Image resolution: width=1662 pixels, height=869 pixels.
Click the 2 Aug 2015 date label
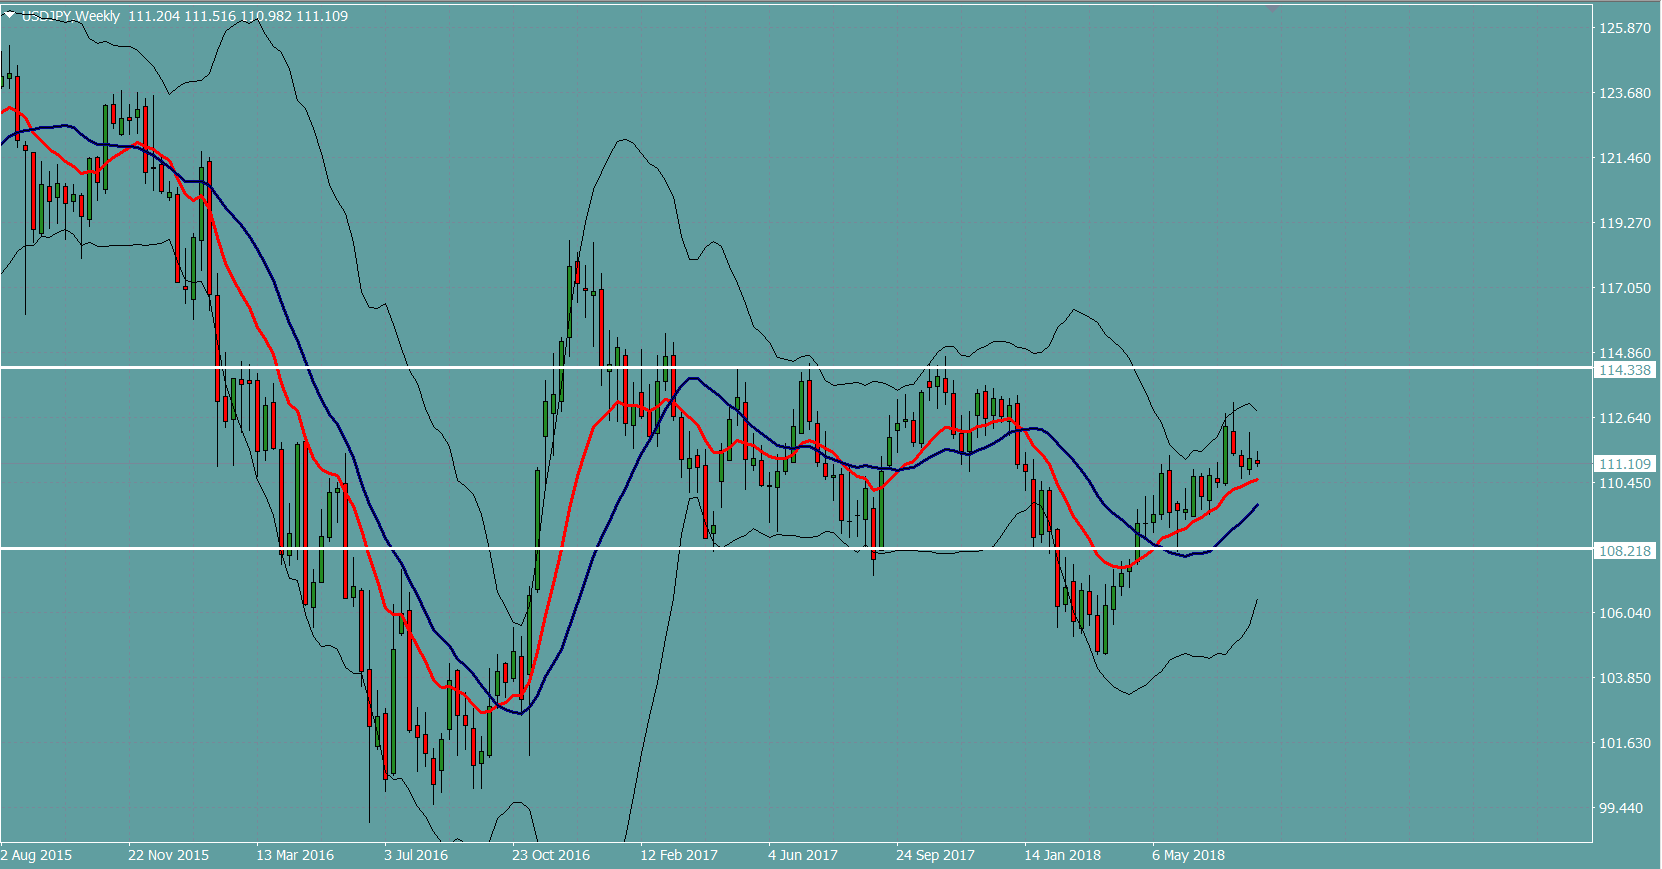coord(37,855)
